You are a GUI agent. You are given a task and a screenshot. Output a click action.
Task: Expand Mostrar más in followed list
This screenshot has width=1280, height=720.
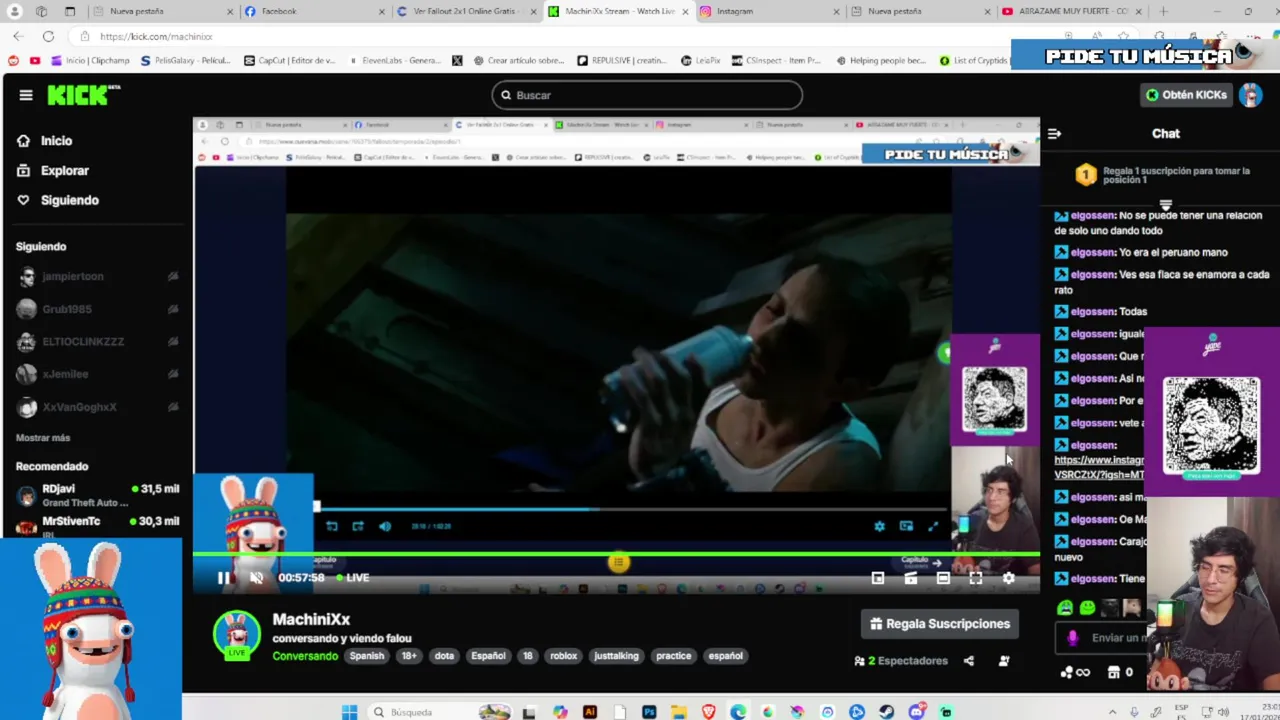[43, 438]
